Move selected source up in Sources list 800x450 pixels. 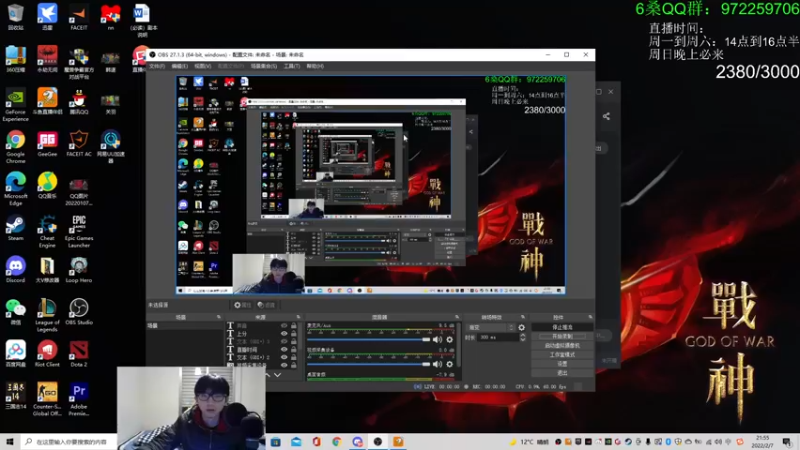pyautogui.click(x=267, y=375)
